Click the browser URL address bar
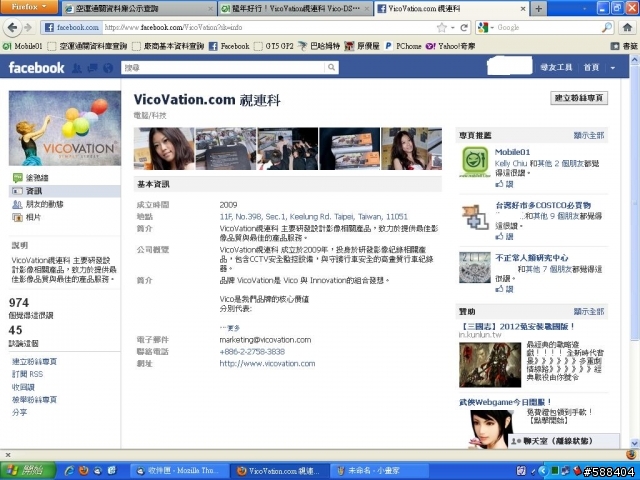Image resolution: width=640 pixels, height=480 pixels. 269,28
